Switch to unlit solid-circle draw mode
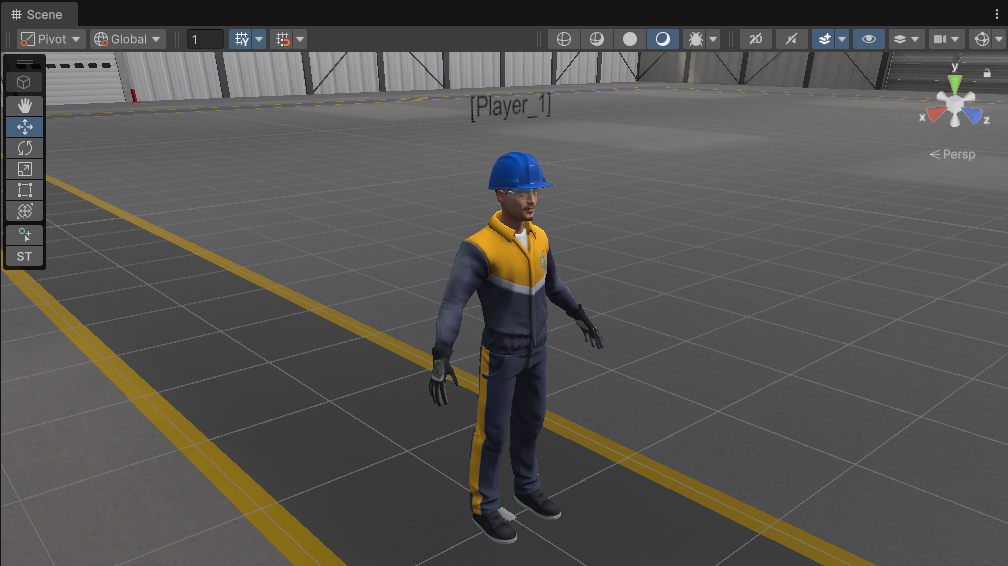 (x=630, y=39)
